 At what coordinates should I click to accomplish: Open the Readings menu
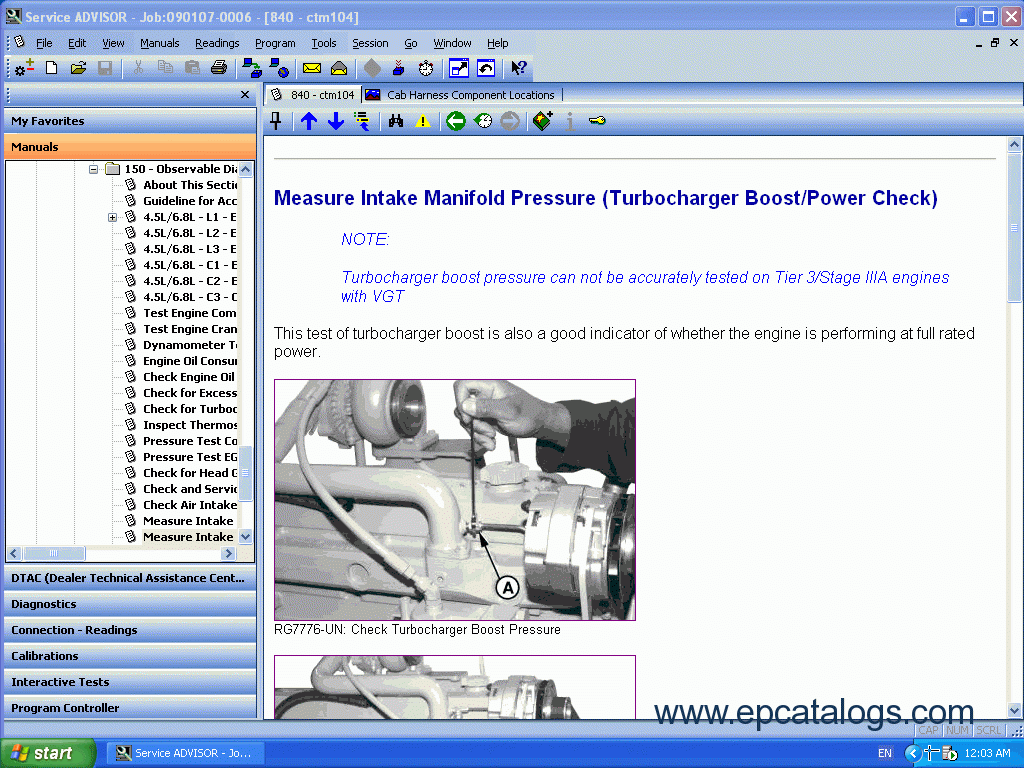tap(217, 43)
